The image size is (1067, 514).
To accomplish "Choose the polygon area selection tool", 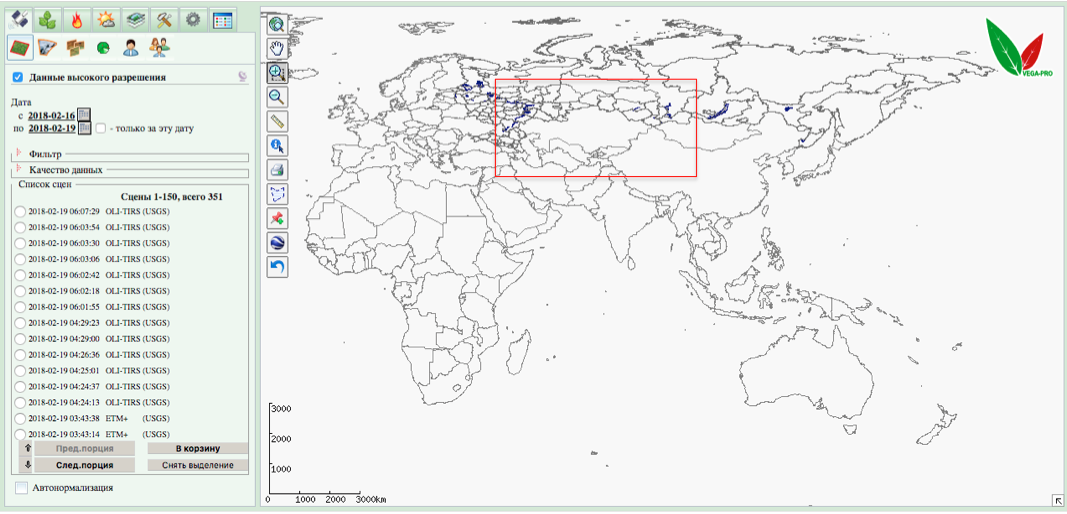I will pos(277,194).
